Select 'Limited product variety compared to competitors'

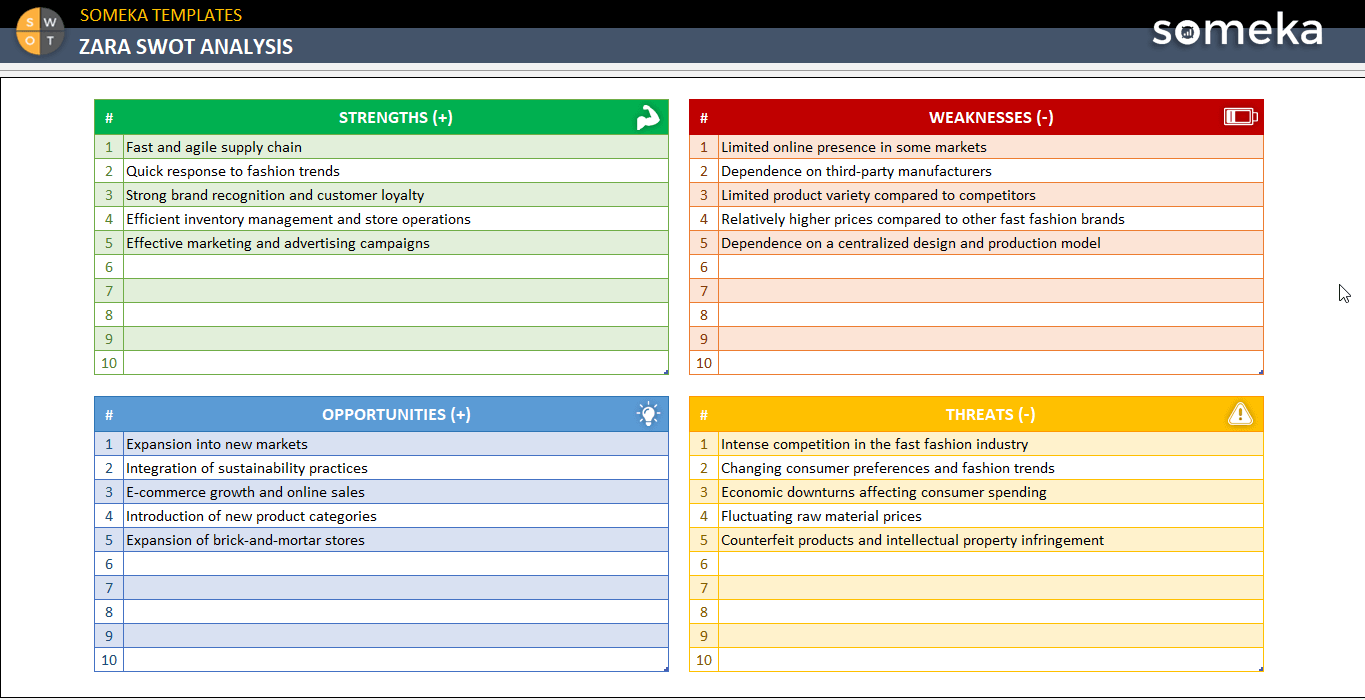[991, 195]
